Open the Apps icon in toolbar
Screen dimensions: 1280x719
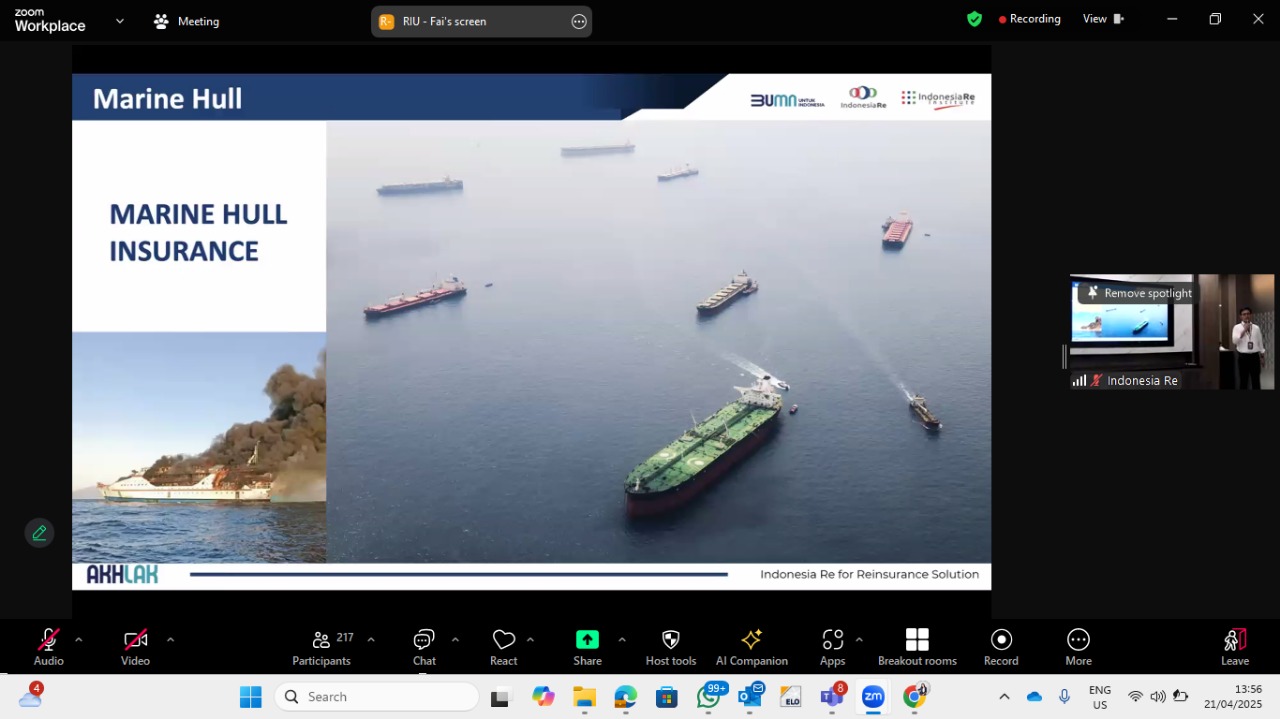click(833, 640)
